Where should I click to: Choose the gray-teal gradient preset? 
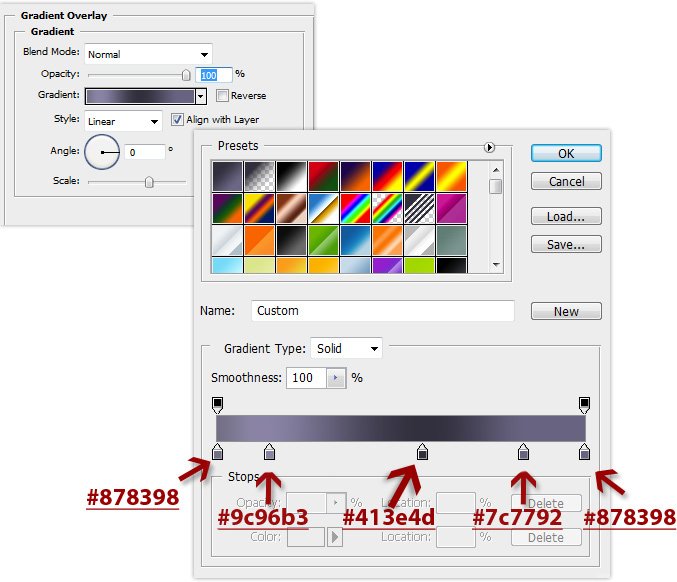(x=452, y=240)
